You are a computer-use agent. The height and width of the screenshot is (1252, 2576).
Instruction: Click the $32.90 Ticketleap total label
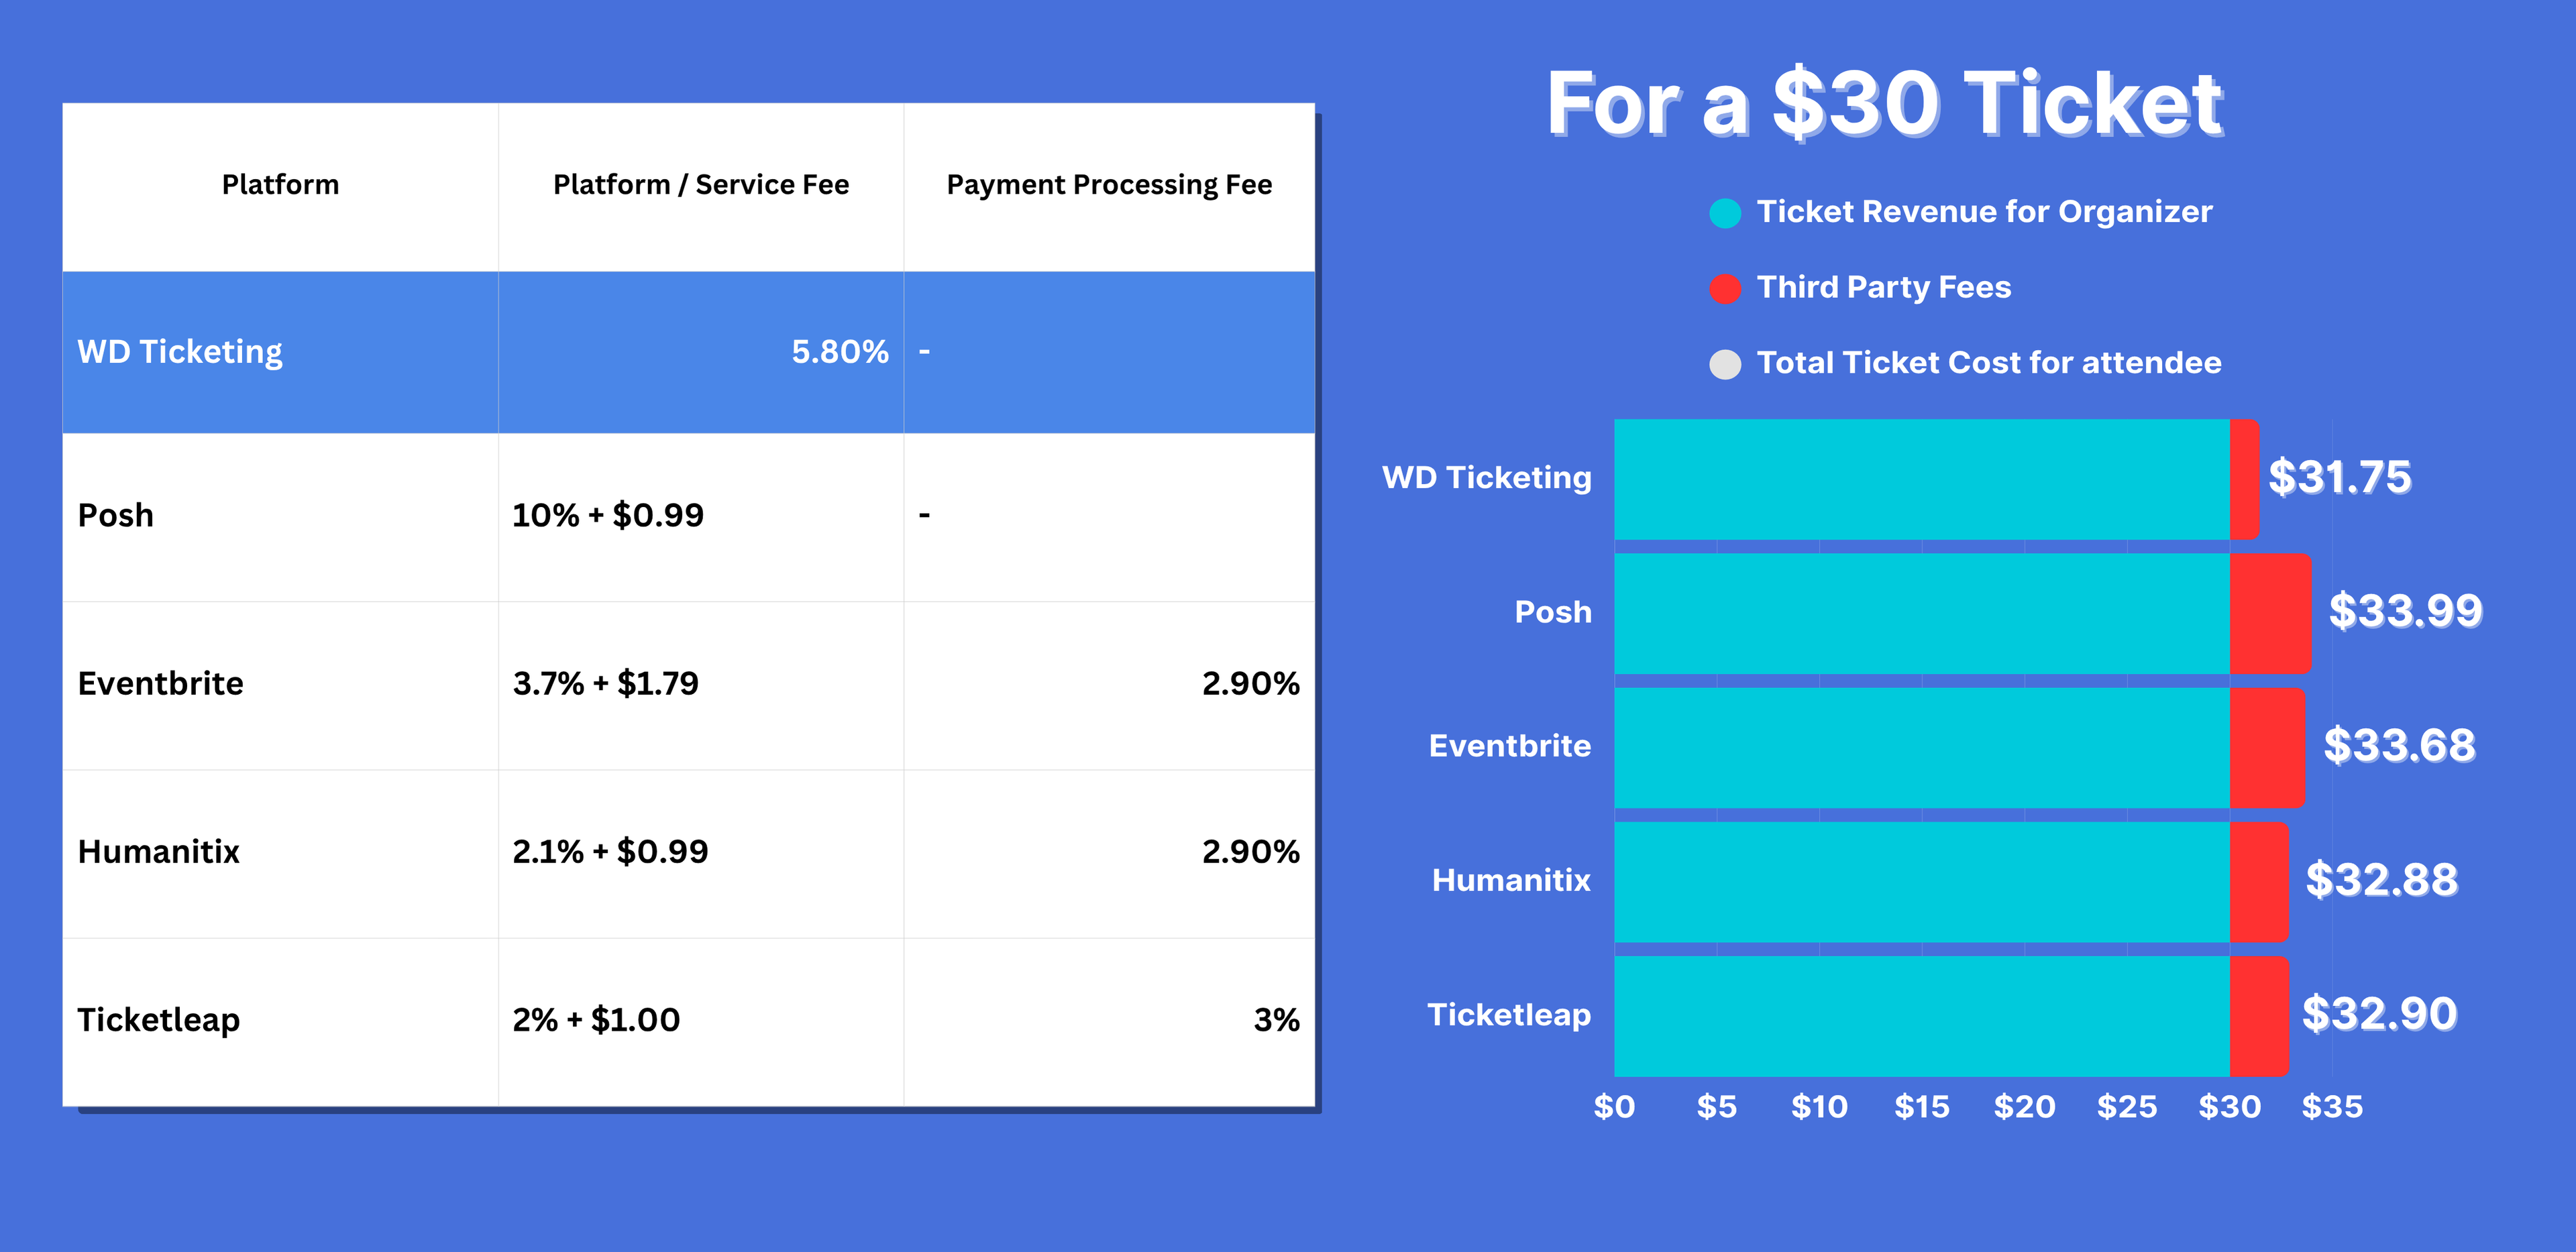[x=2379, y=1014]
